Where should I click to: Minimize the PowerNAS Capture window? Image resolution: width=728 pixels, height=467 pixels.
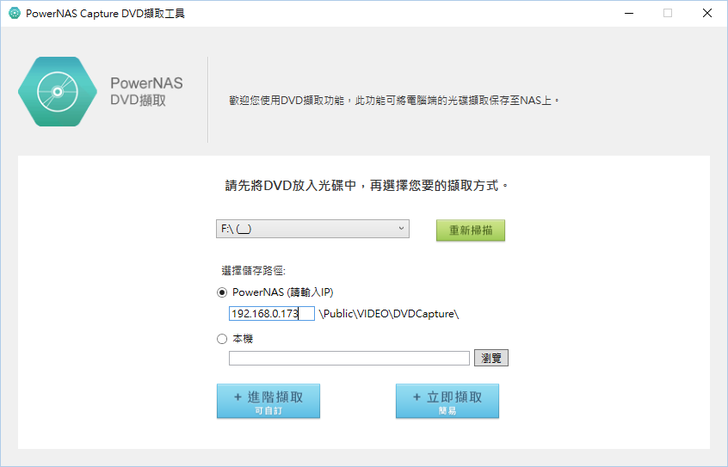coord(629,13)
